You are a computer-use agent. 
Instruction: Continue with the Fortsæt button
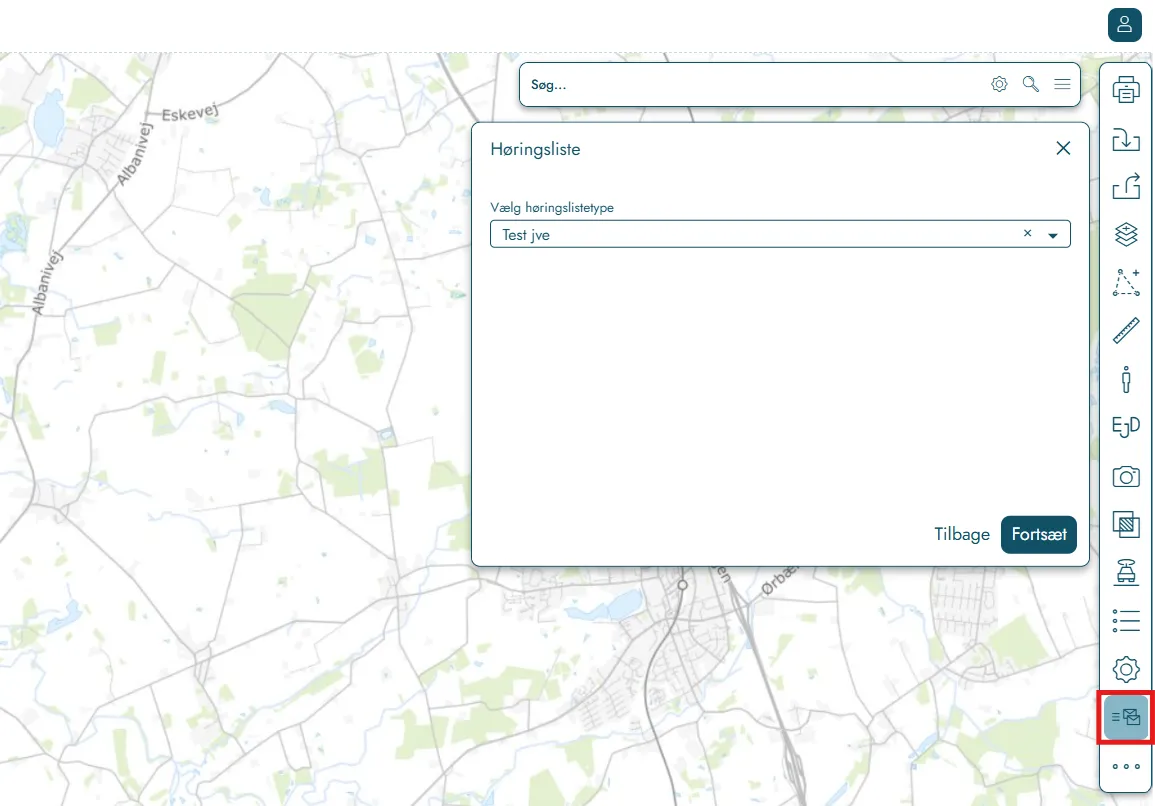pyautogui.click(x=1039, y=534)
